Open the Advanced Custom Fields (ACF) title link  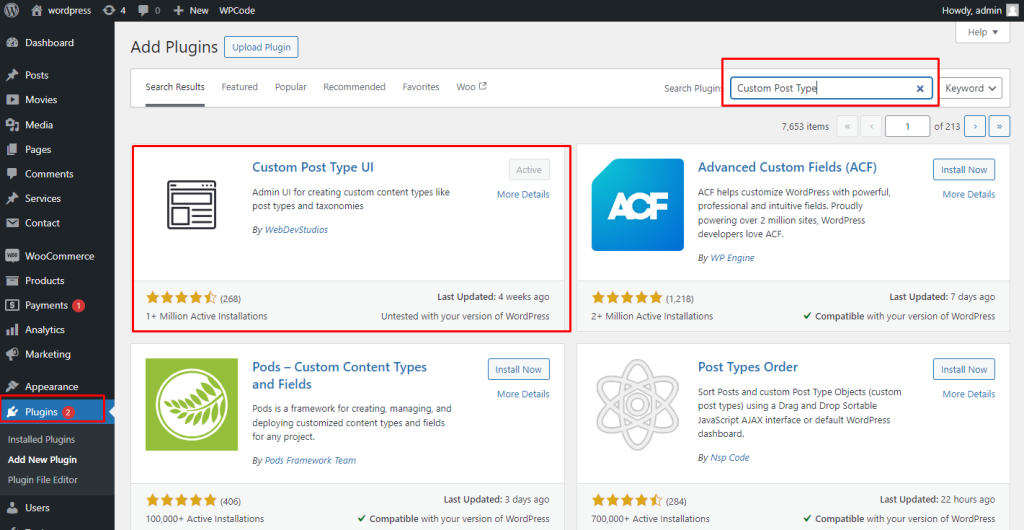click(788, 167)
